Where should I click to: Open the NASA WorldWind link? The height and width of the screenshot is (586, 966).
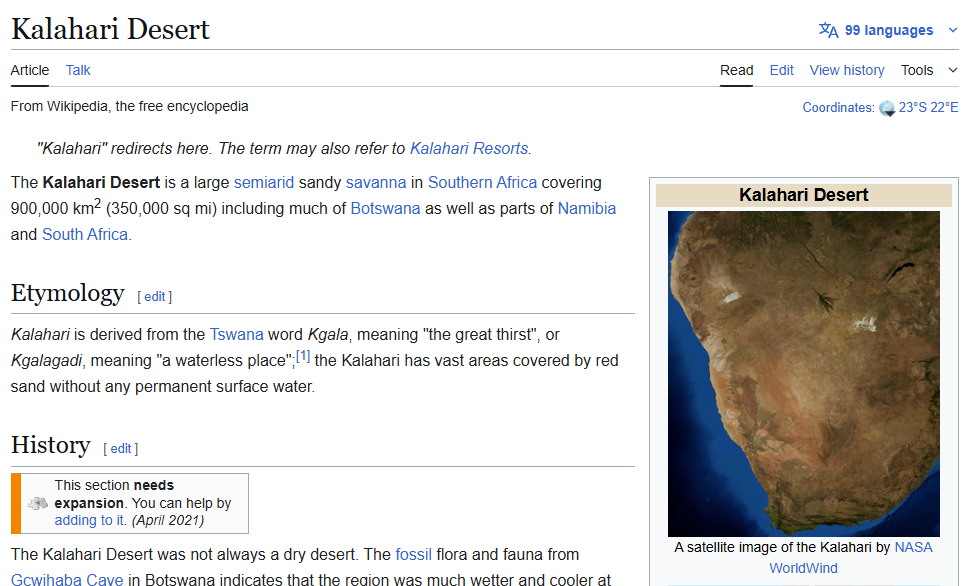pos(851,558)
